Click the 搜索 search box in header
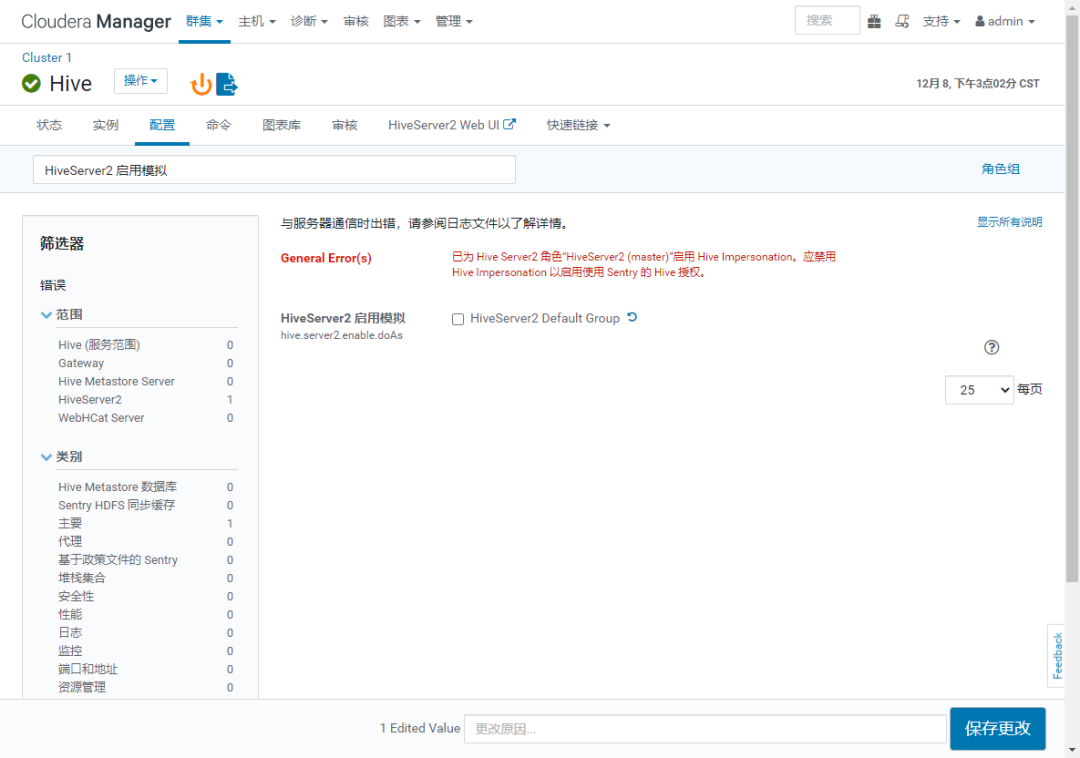The width and height of the screenshot is (1080, 758). pyautogui.click(x=827, y=21)
